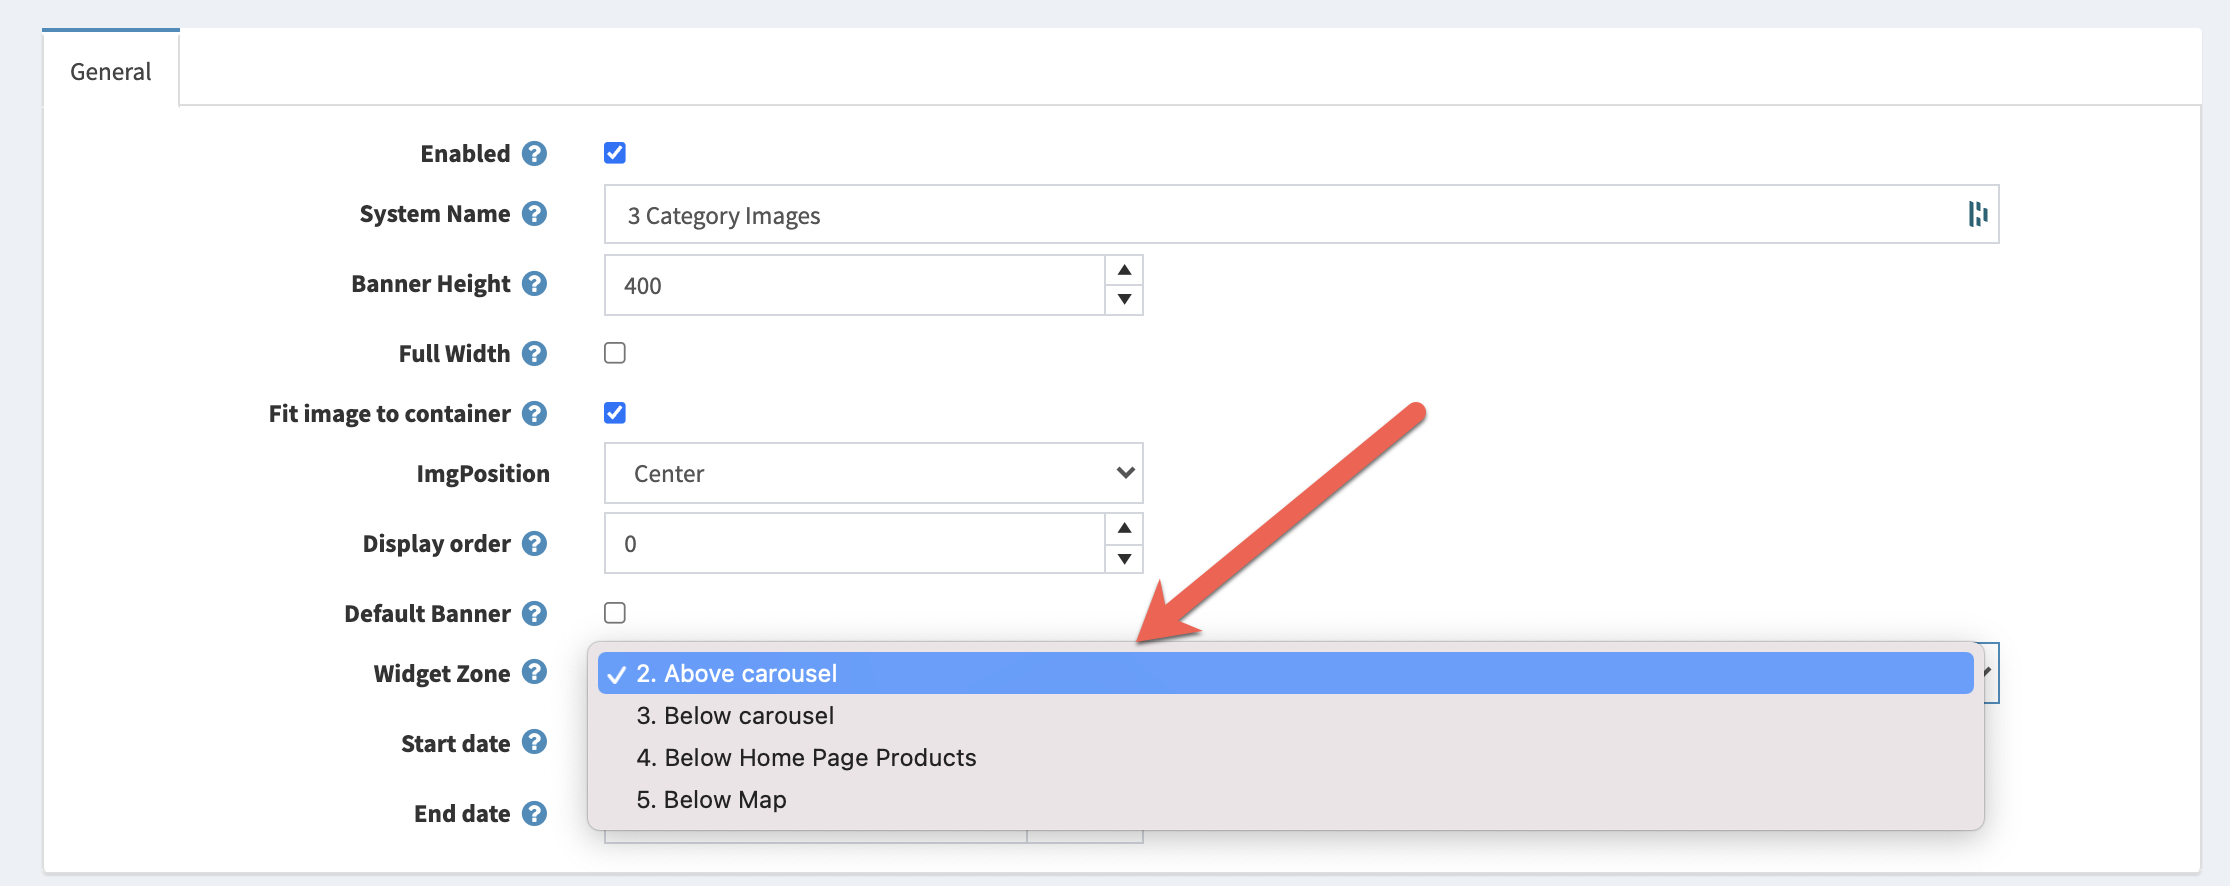This screenshot has width=2230, height=886.
Task: Click the Display order help icon
Action: point(535,544)
